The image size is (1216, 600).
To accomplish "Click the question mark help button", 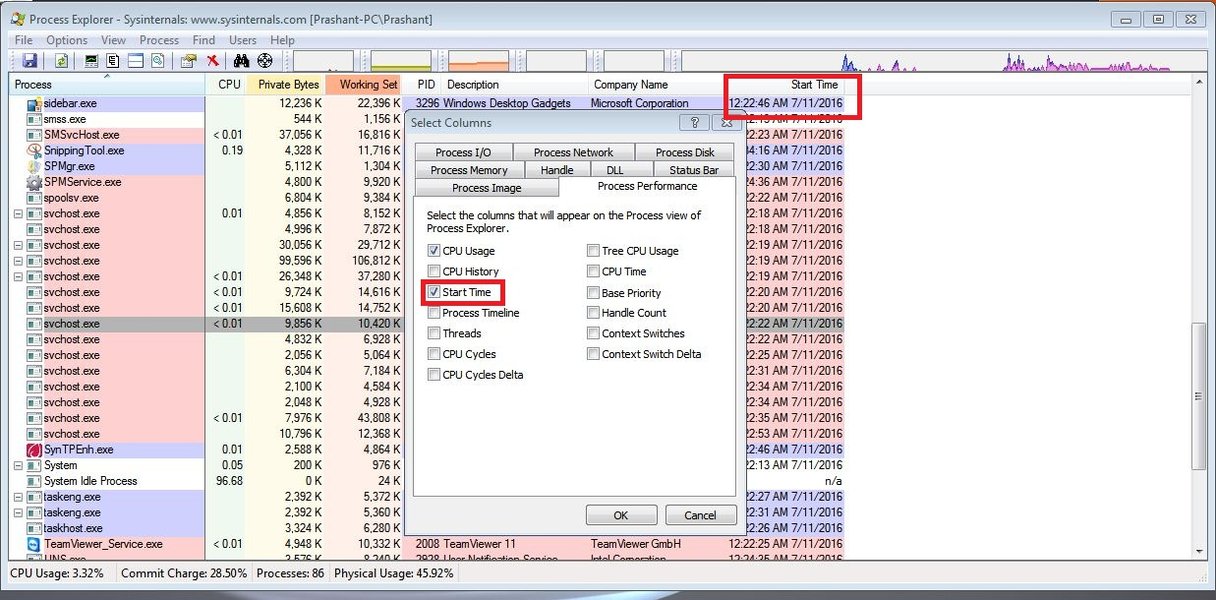I will tap(694, 122).
